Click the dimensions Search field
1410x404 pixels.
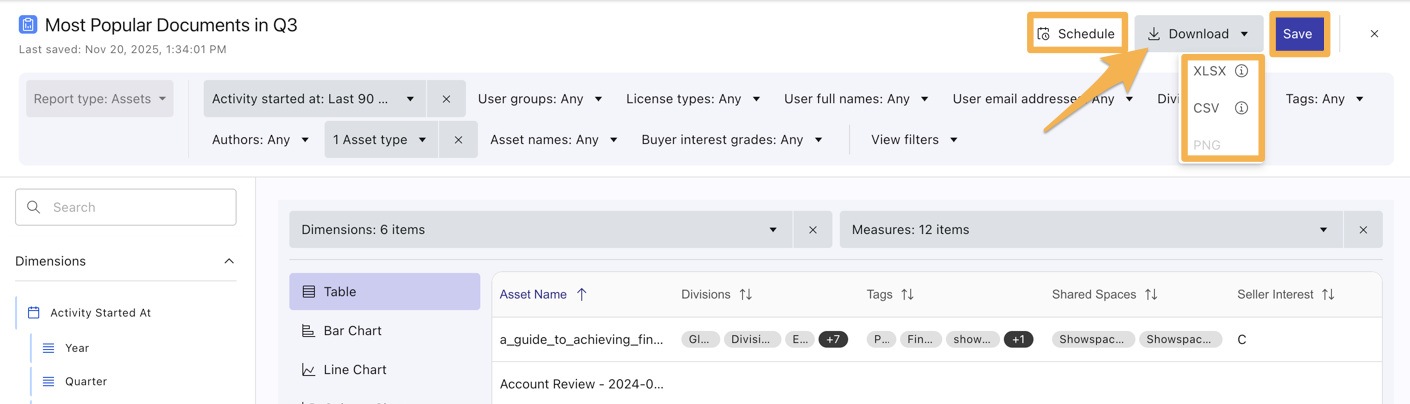pyautogui.click(x=126, y=207)
